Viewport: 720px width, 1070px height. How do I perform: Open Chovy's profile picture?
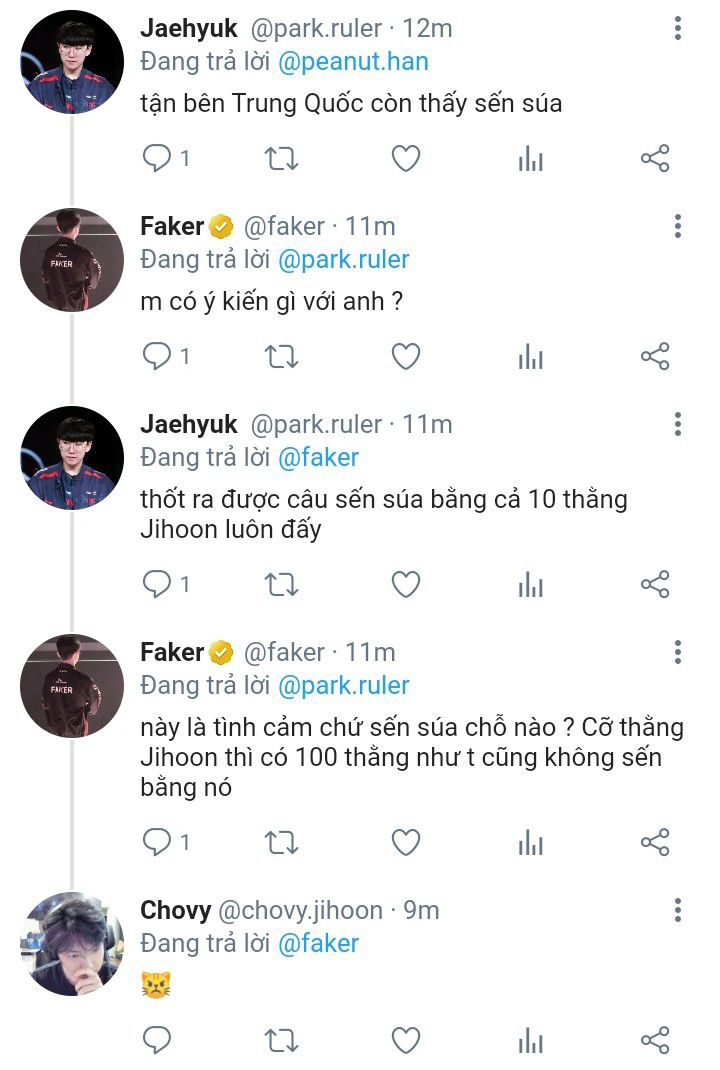72,944
